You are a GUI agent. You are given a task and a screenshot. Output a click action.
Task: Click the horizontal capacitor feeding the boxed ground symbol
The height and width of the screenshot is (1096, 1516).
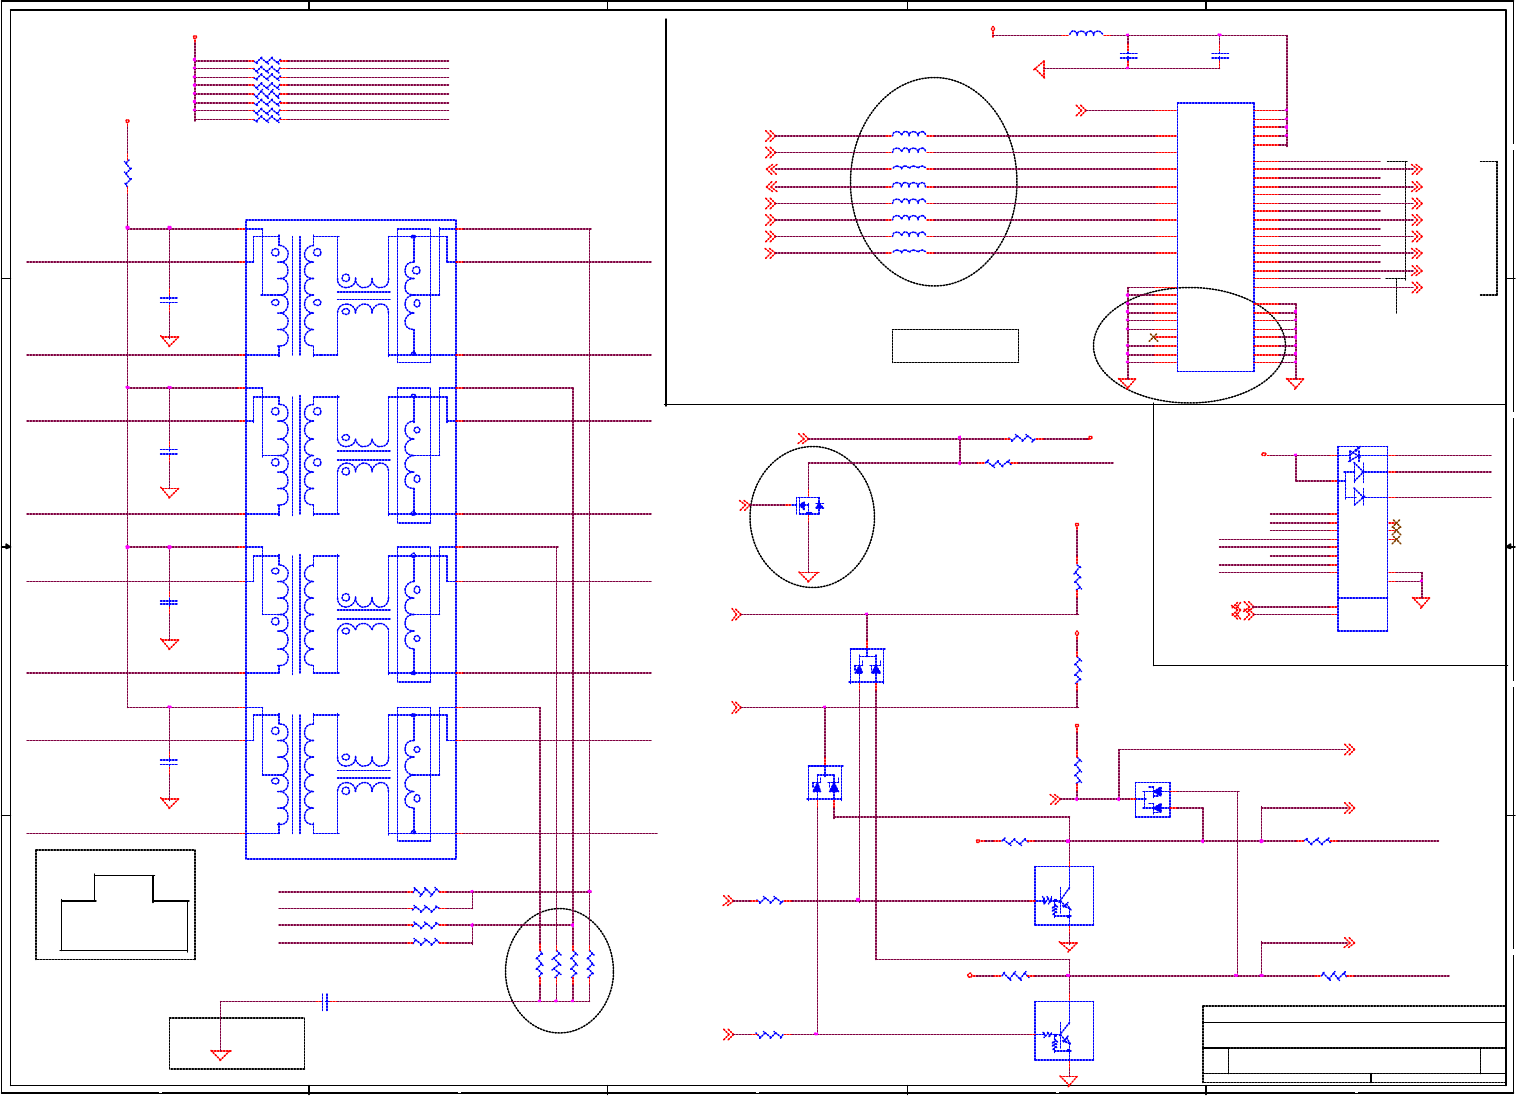[325, 1001]
